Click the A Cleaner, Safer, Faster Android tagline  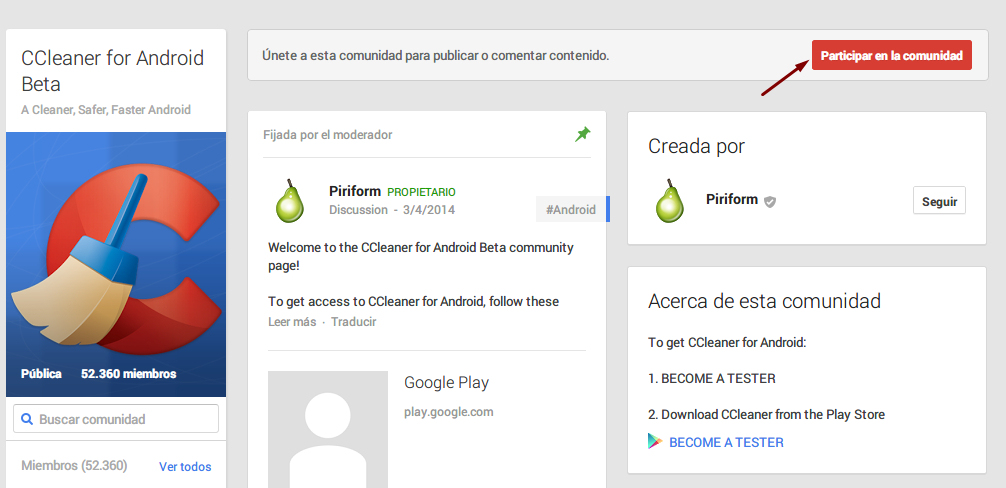click(106, 110)
